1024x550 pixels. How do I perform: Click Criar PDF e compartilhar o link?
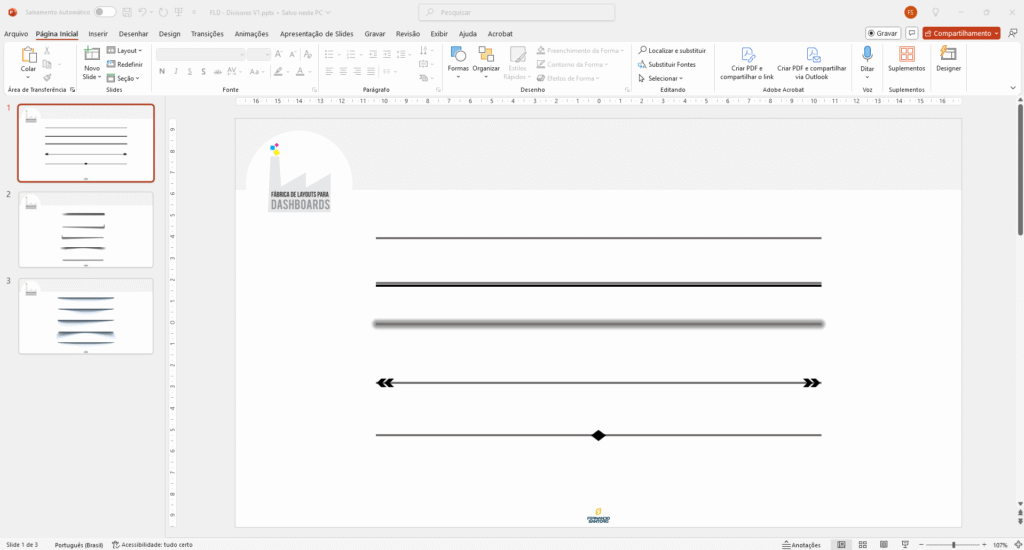[746, 62]
